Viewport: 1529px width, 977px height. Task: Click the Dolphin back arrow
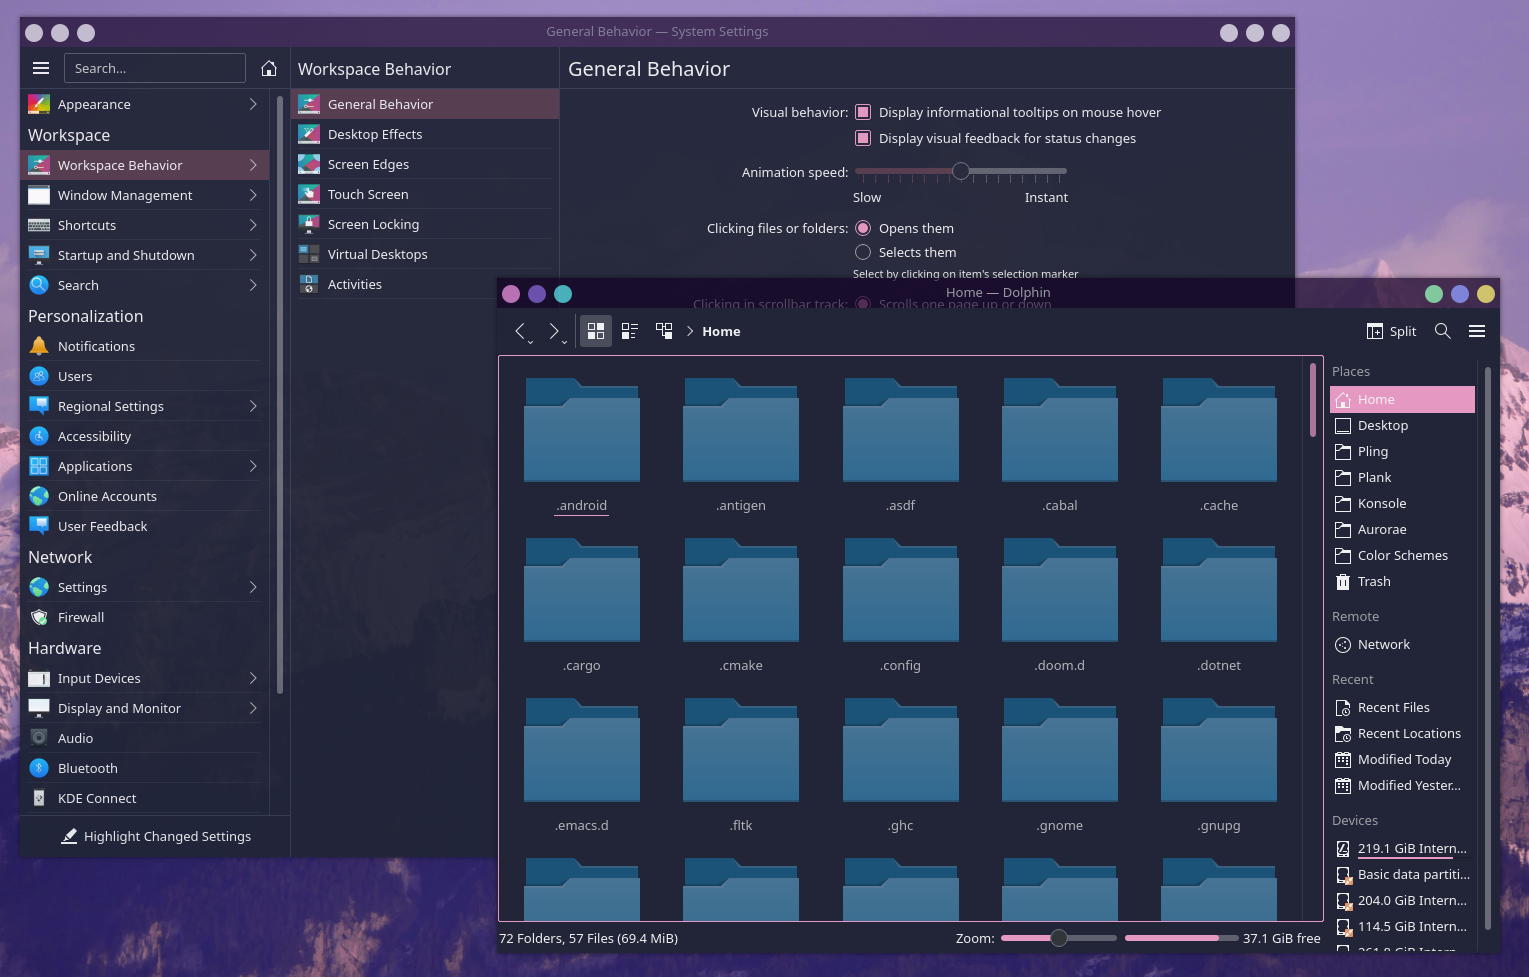(x=519, y=331)
